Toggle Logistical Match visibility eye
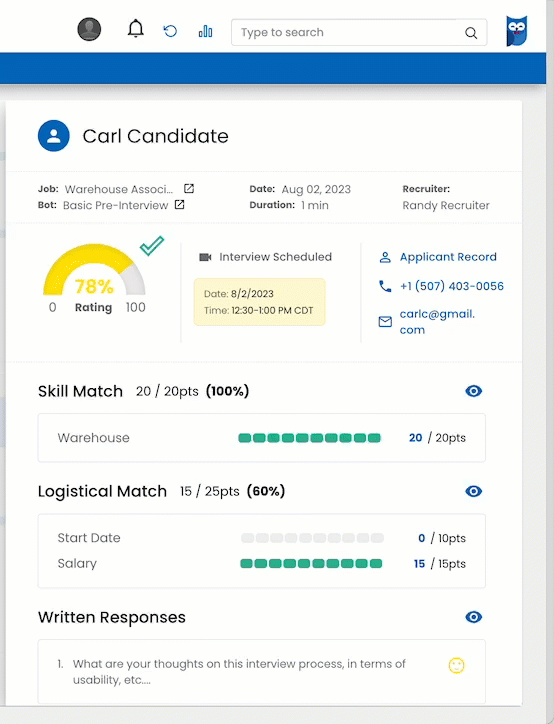The height and width of the screenshot is (724, 554). tap(474, 491)
